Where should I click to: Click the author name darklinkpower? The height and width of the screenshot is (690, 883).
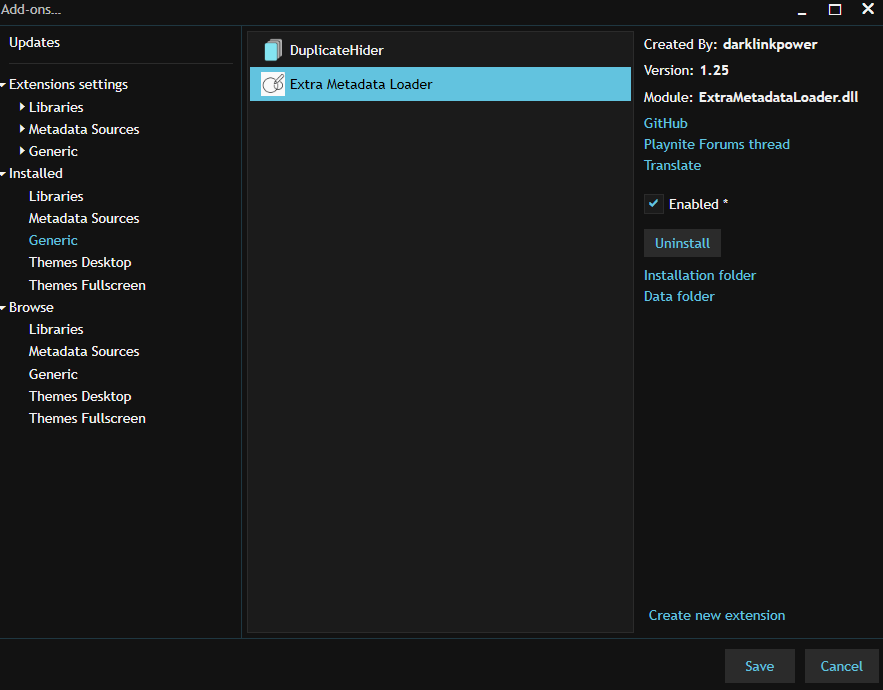[770, 44]
